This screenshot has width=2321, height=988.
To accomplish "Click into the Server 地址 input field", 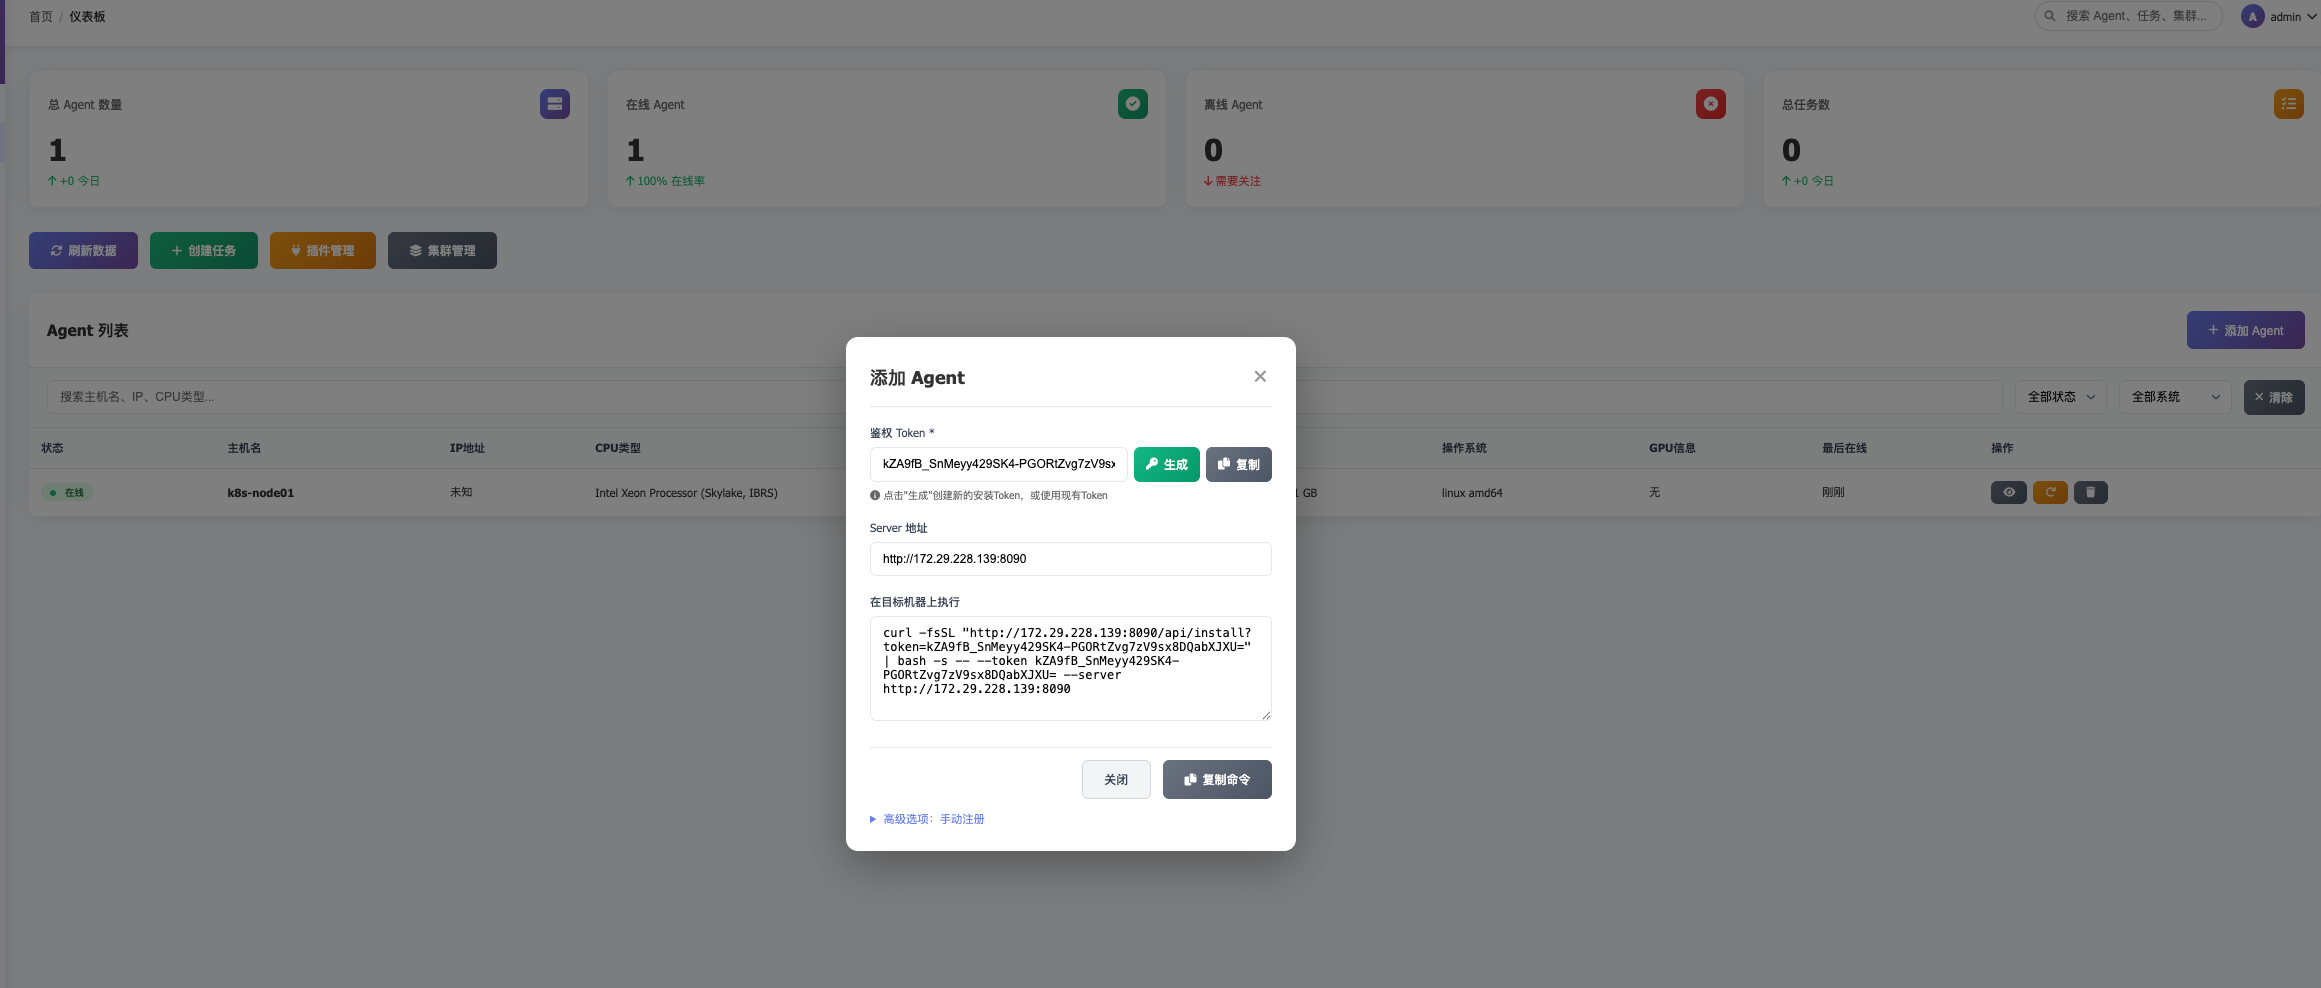I will pyautogui.click(x=1070, y=559).
